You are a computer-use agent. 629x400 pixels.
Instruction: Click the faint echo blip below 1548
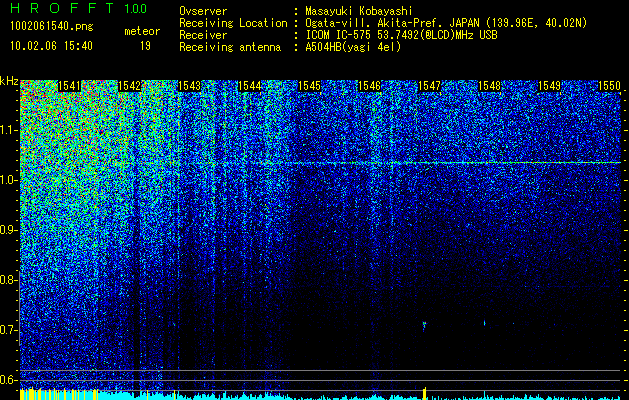[x=485, y=323]
